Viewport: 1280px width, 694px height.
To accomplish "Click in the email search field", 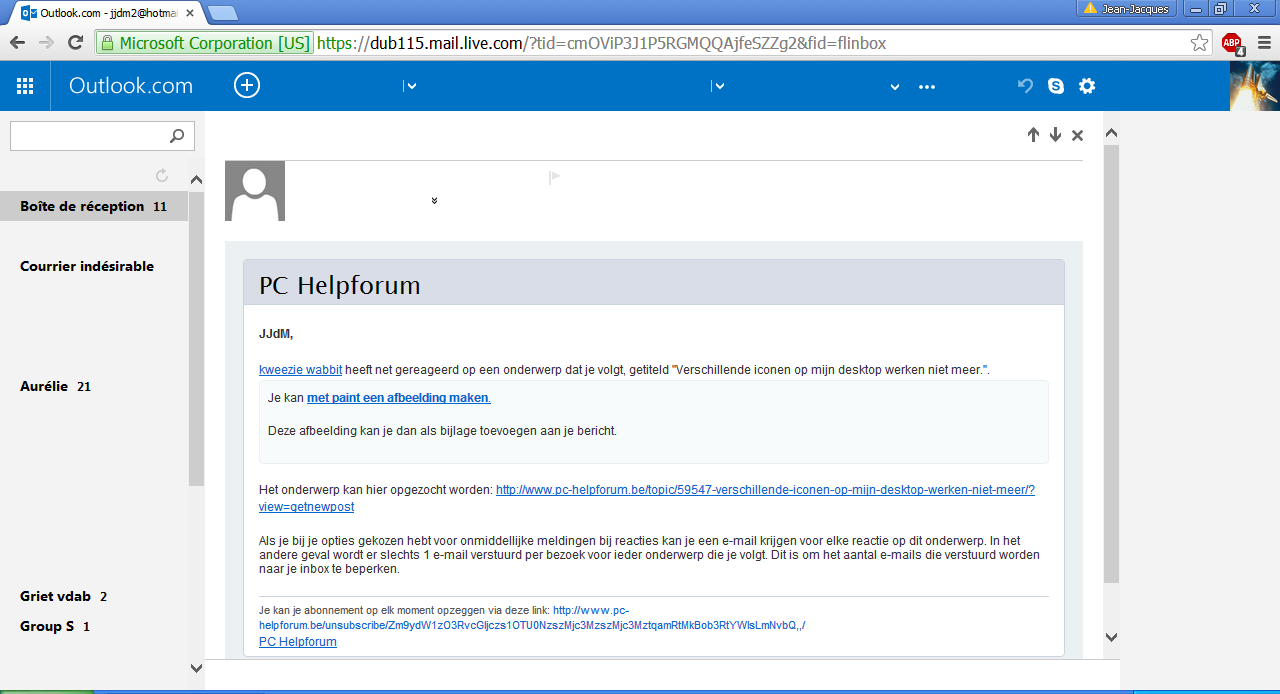I will 90,136.
